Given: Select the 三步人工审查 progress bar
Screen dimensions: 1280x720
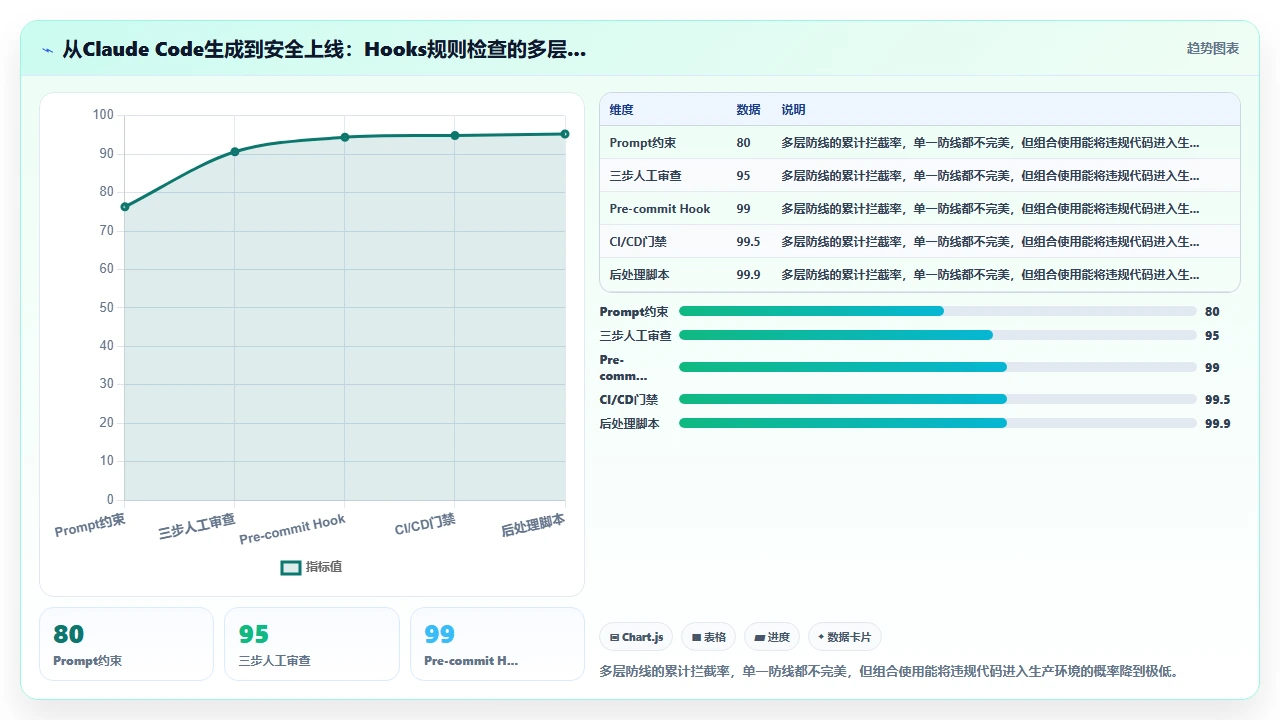Looking at the screenshot, I should click(937, 335).
